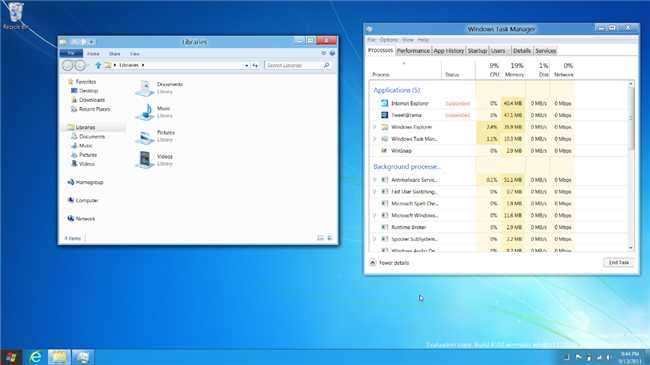The image size is (650, 365).
Task: Click the search magnifier in Libraries
Action: pyautogui.click(x=327, y=65)
